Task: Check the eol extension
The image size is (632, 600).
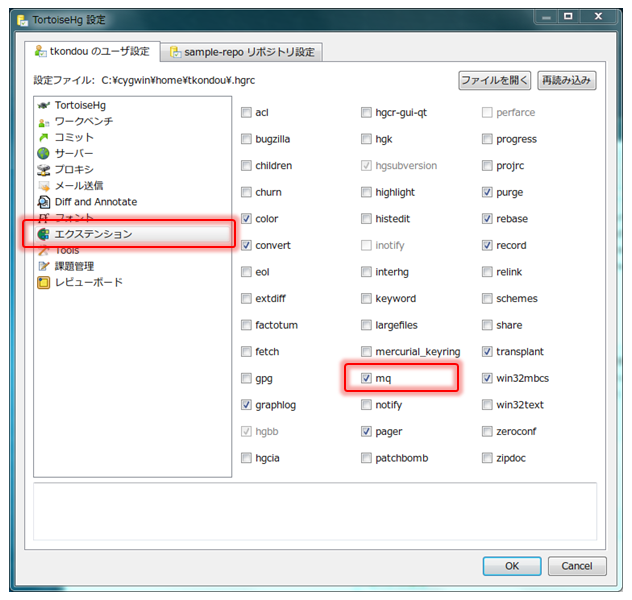Action: point(246,272)
